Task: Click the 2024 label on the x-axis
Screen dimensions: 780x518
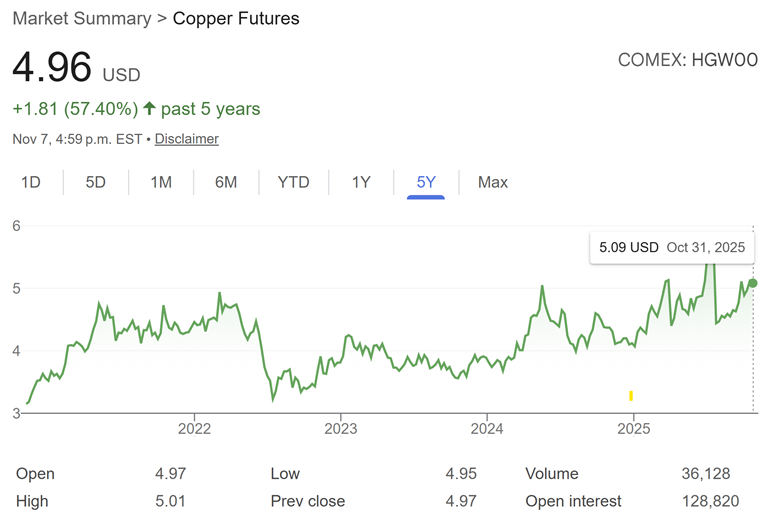Action: point(486,429)
